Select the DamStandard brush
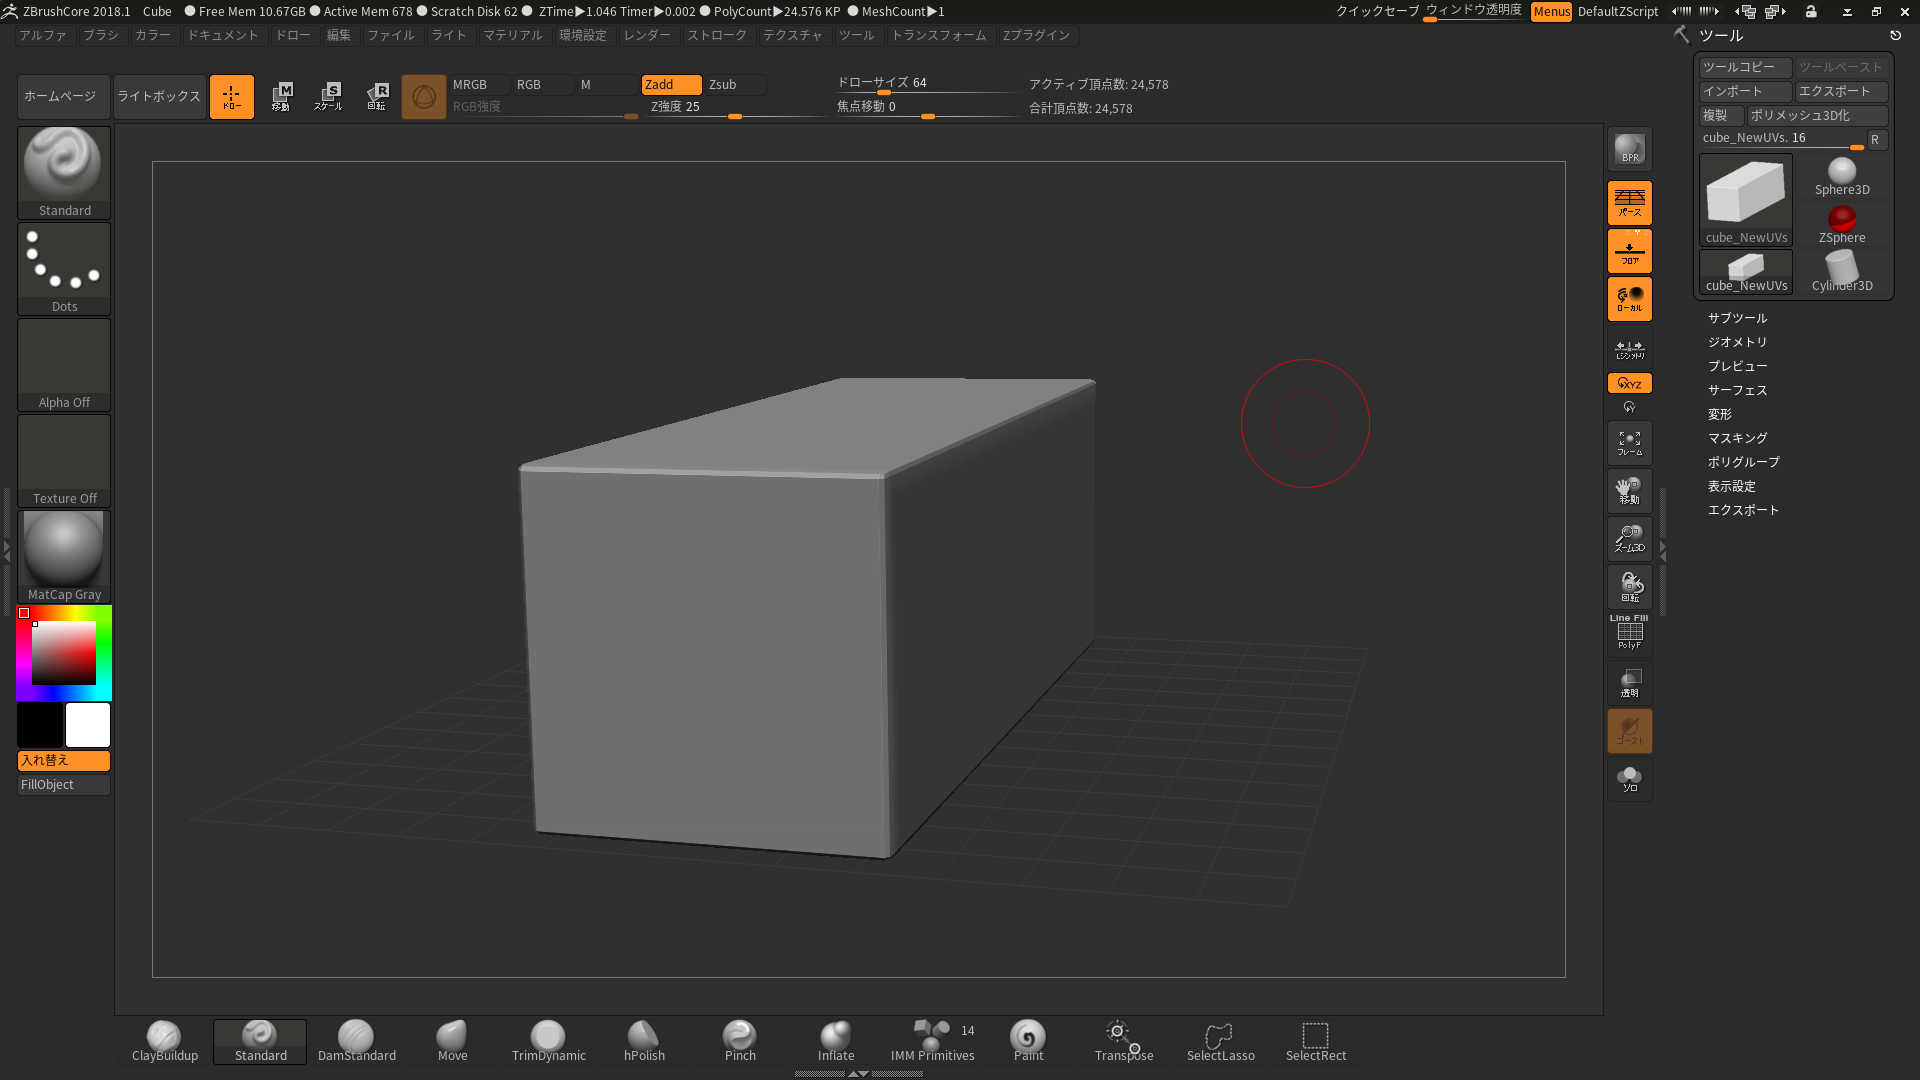 [356, 1040]
